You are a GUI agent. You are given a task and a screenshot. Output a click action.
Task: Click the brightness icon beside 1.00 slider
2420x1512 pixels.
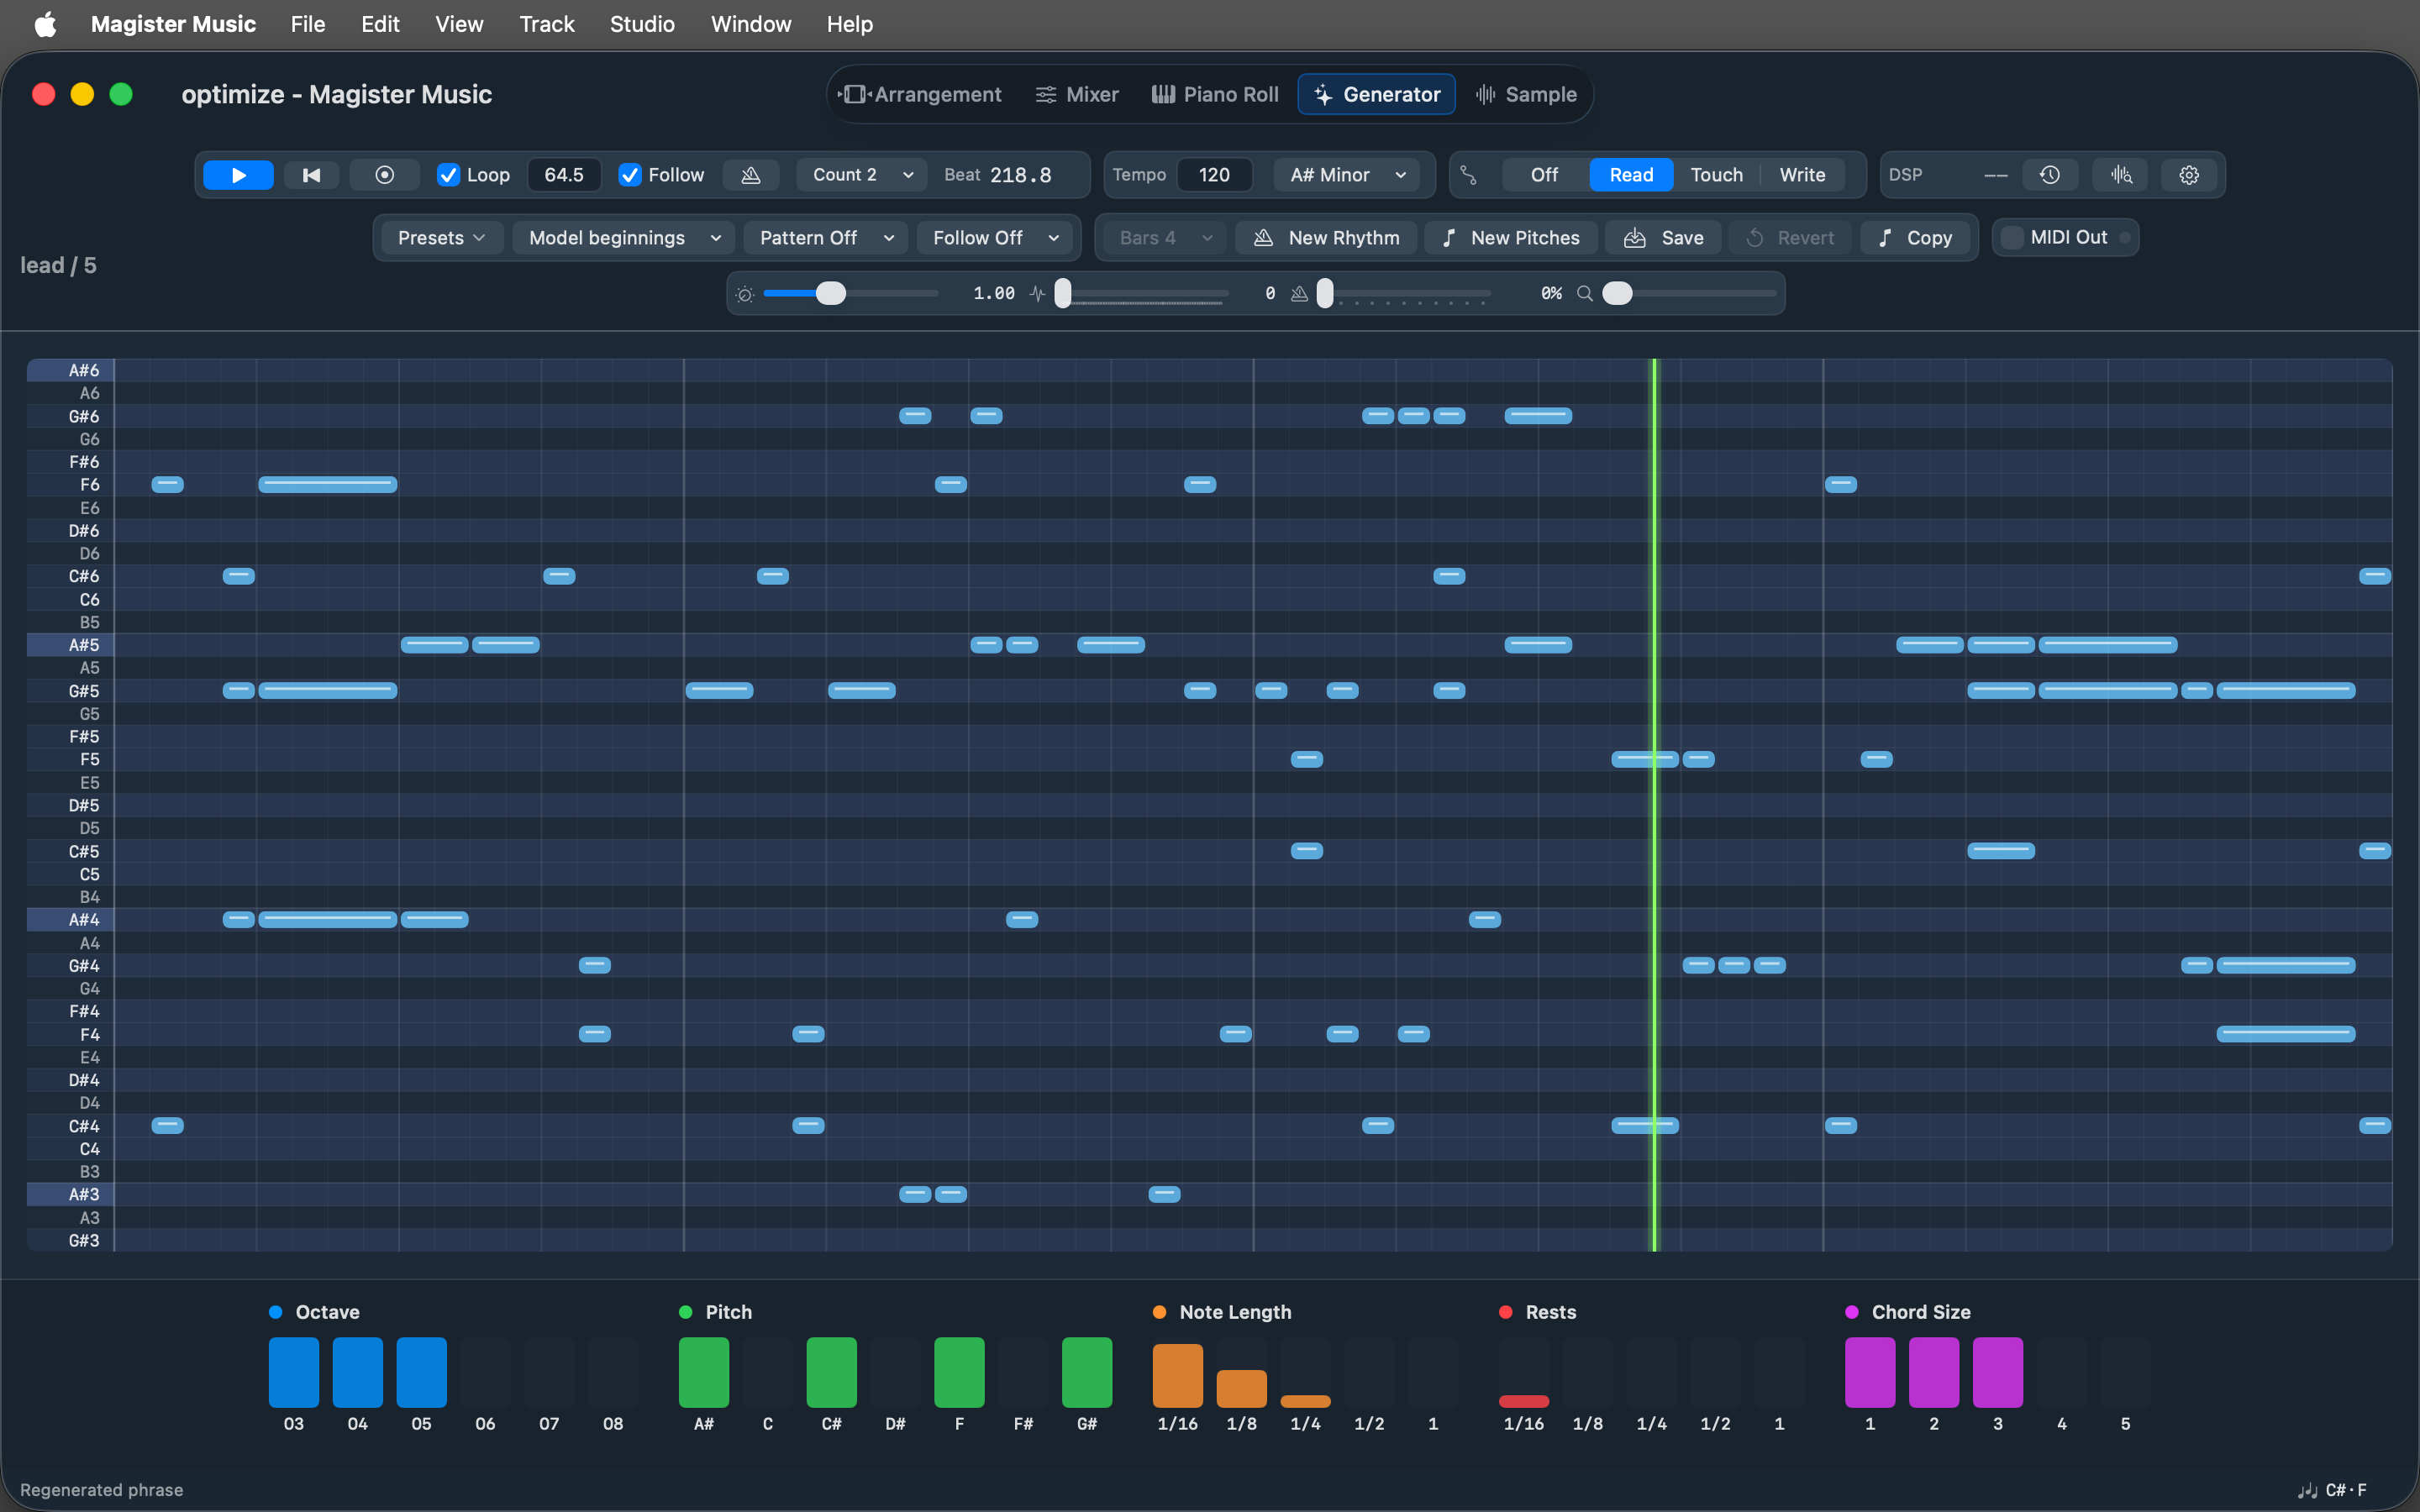(745, 294)
